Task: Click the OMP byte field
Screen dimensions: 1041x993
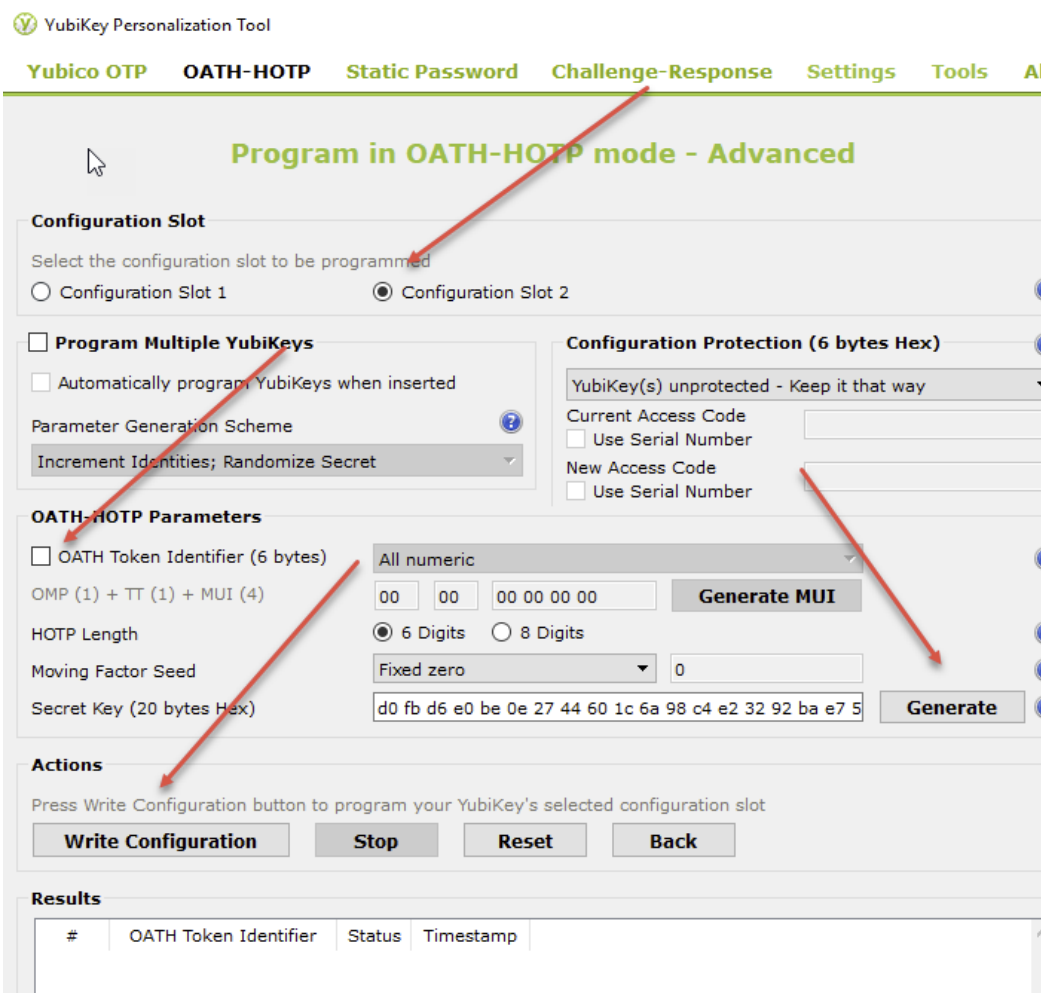Action: tap(396, 596)
